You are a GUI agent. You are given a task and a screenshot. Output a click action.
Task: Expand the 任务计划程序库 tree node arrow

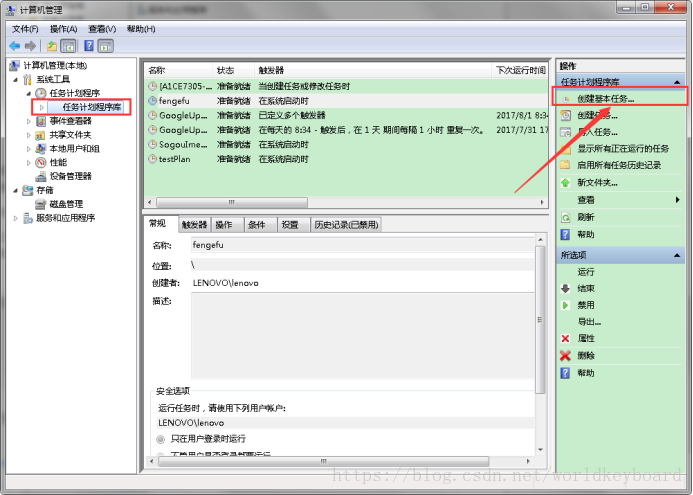(x=42, y=107)
